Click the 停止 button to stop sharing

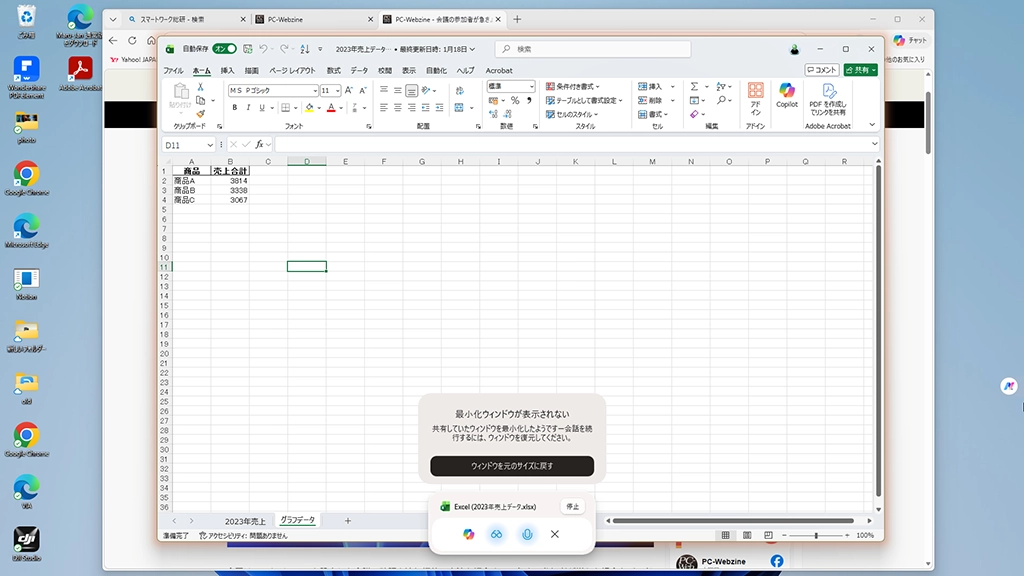pyautogui.click(x=572, y=506)
